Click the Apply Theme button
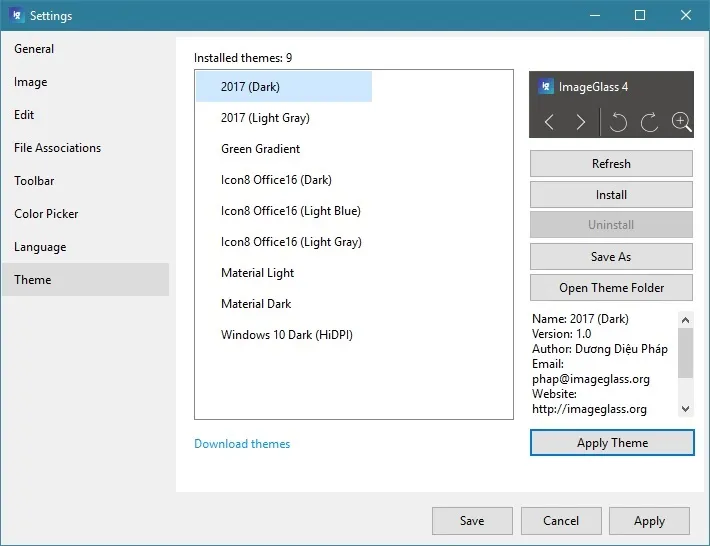Screen dimensions: 710x546 coord(612,442)
